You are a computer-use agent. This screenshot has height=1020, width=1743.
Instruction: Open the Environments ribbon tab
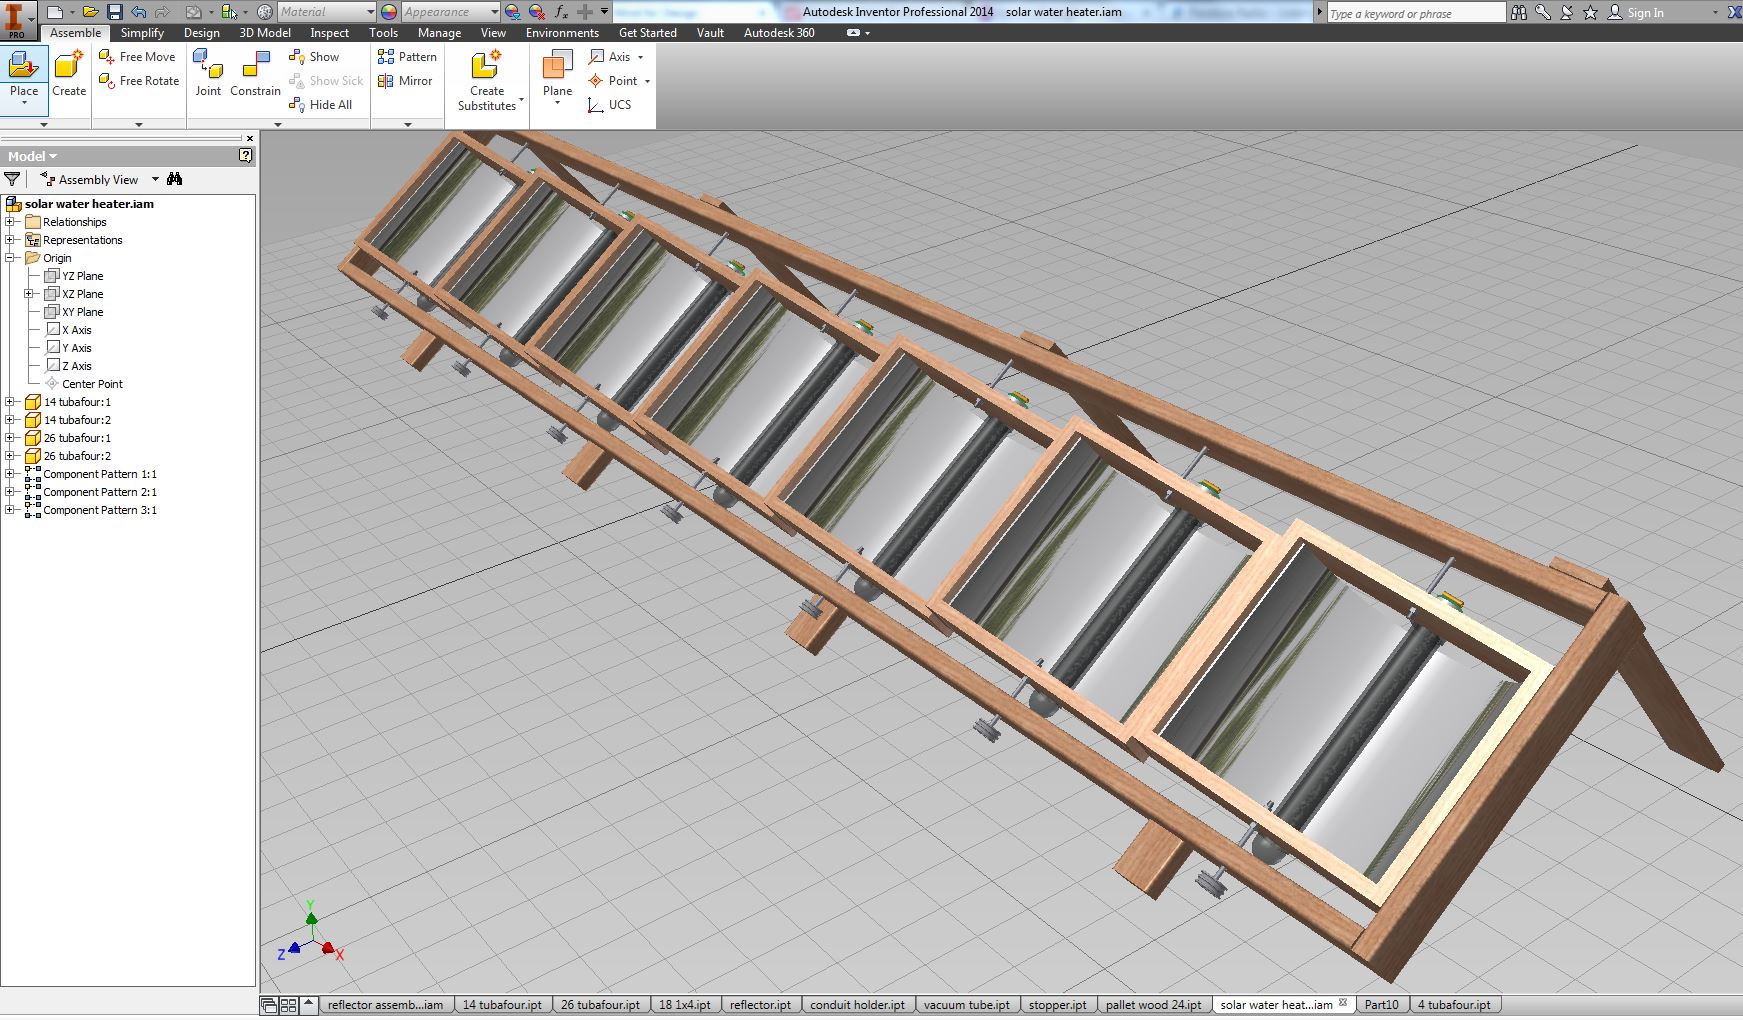click(562, 33)
